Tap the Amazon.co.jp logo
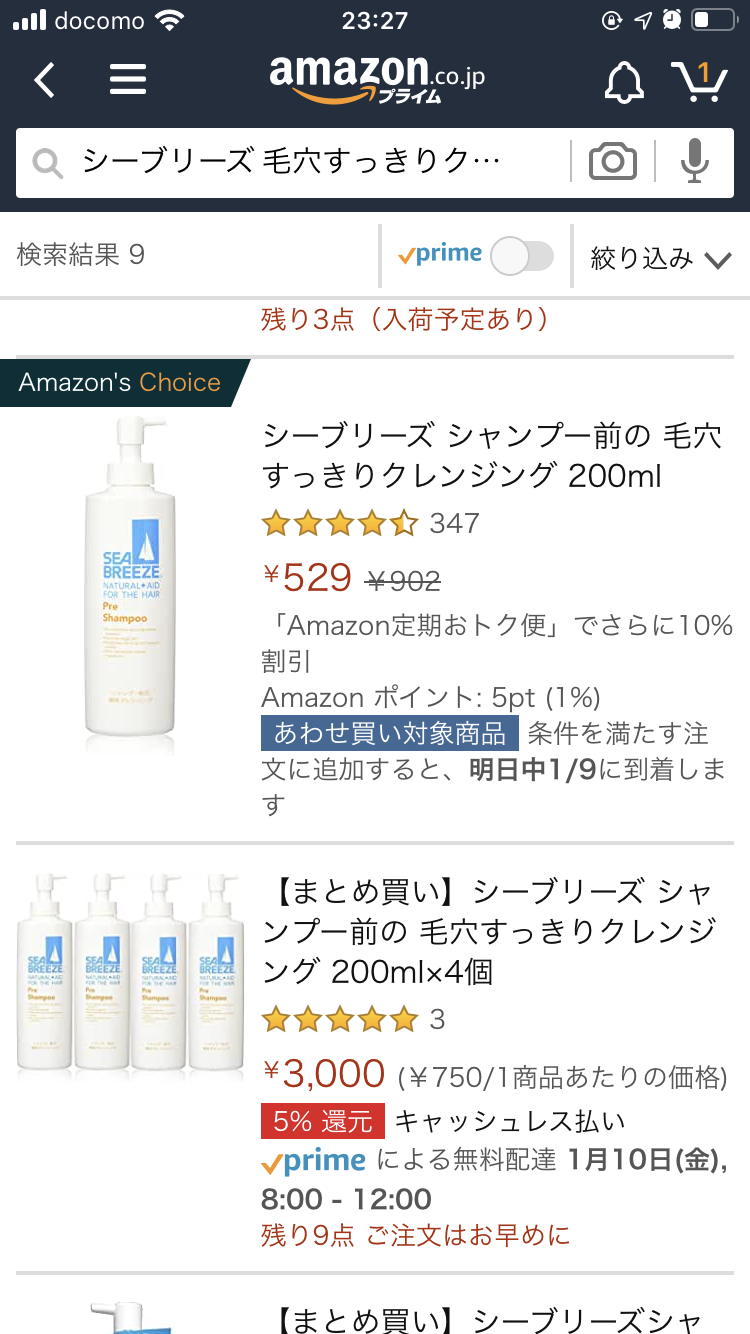 [x=377, y=78]
